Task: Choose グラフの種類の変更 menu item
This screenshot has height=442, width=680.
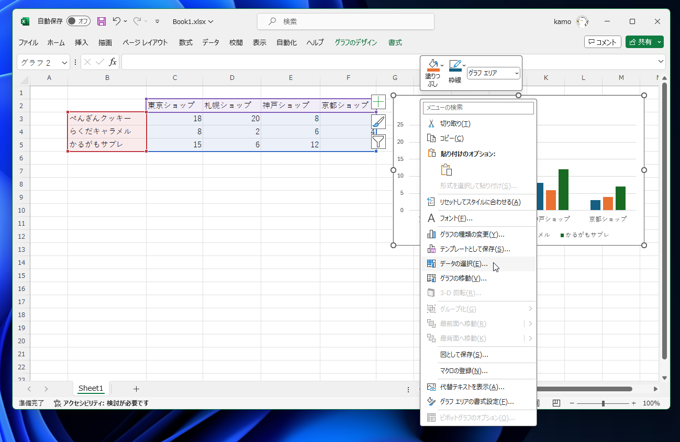Action: pyautogui.click(x=478, y=234)
